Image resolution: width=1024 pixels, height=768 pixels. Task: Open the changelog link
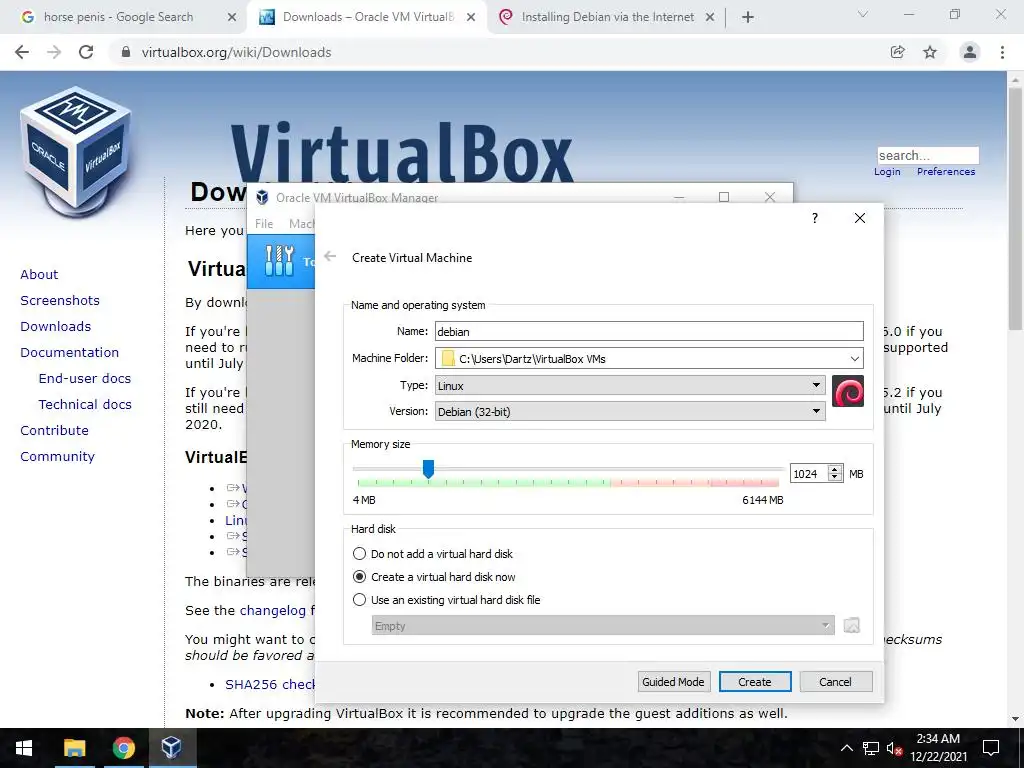pyautogui.click(x=272, y=611)
